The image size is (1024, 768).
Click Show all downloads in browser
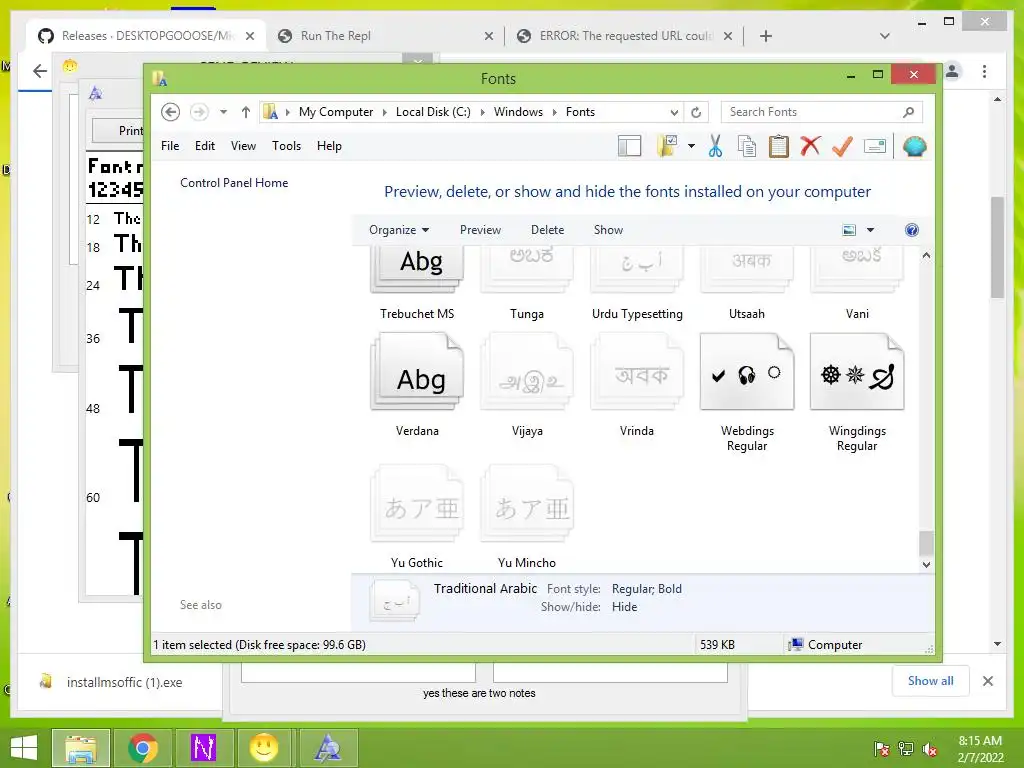point(931,681)
